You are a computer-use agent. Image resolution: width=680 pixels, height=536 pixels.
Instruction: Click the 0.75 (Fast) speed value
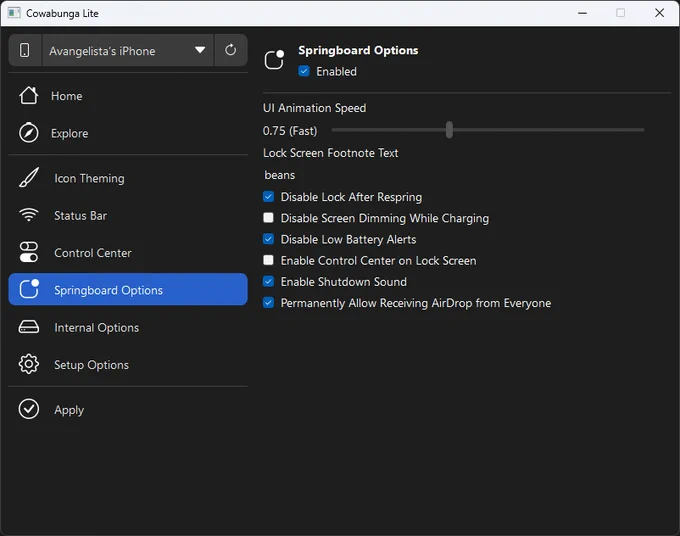coord(290,131)
